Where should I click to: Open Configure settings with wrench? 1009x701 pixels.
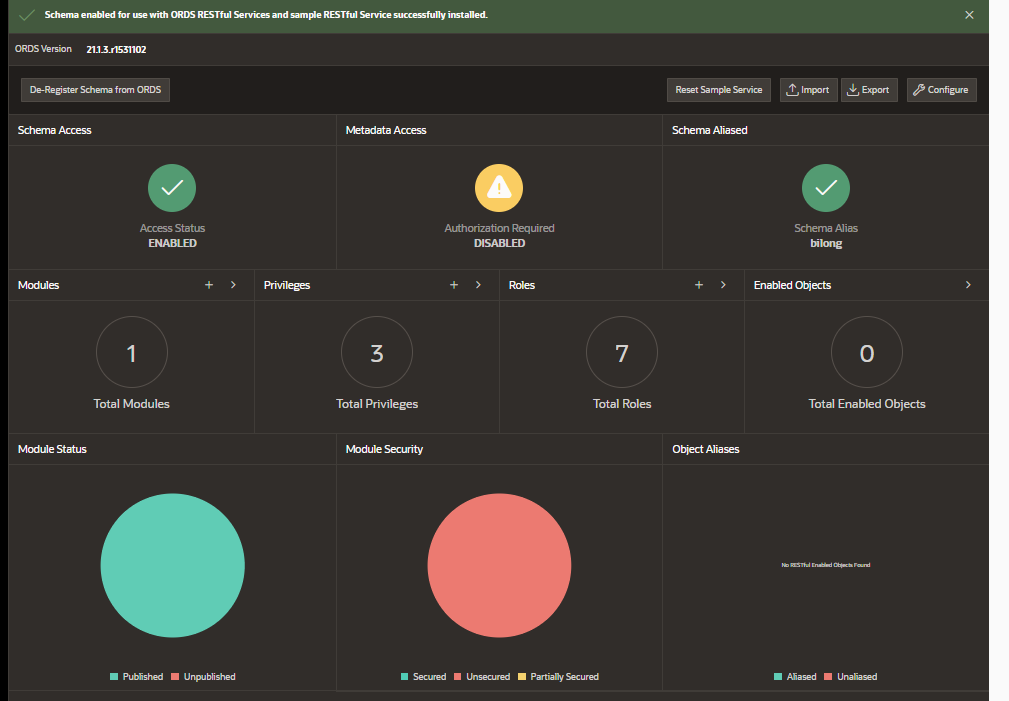tap(941, 90)
